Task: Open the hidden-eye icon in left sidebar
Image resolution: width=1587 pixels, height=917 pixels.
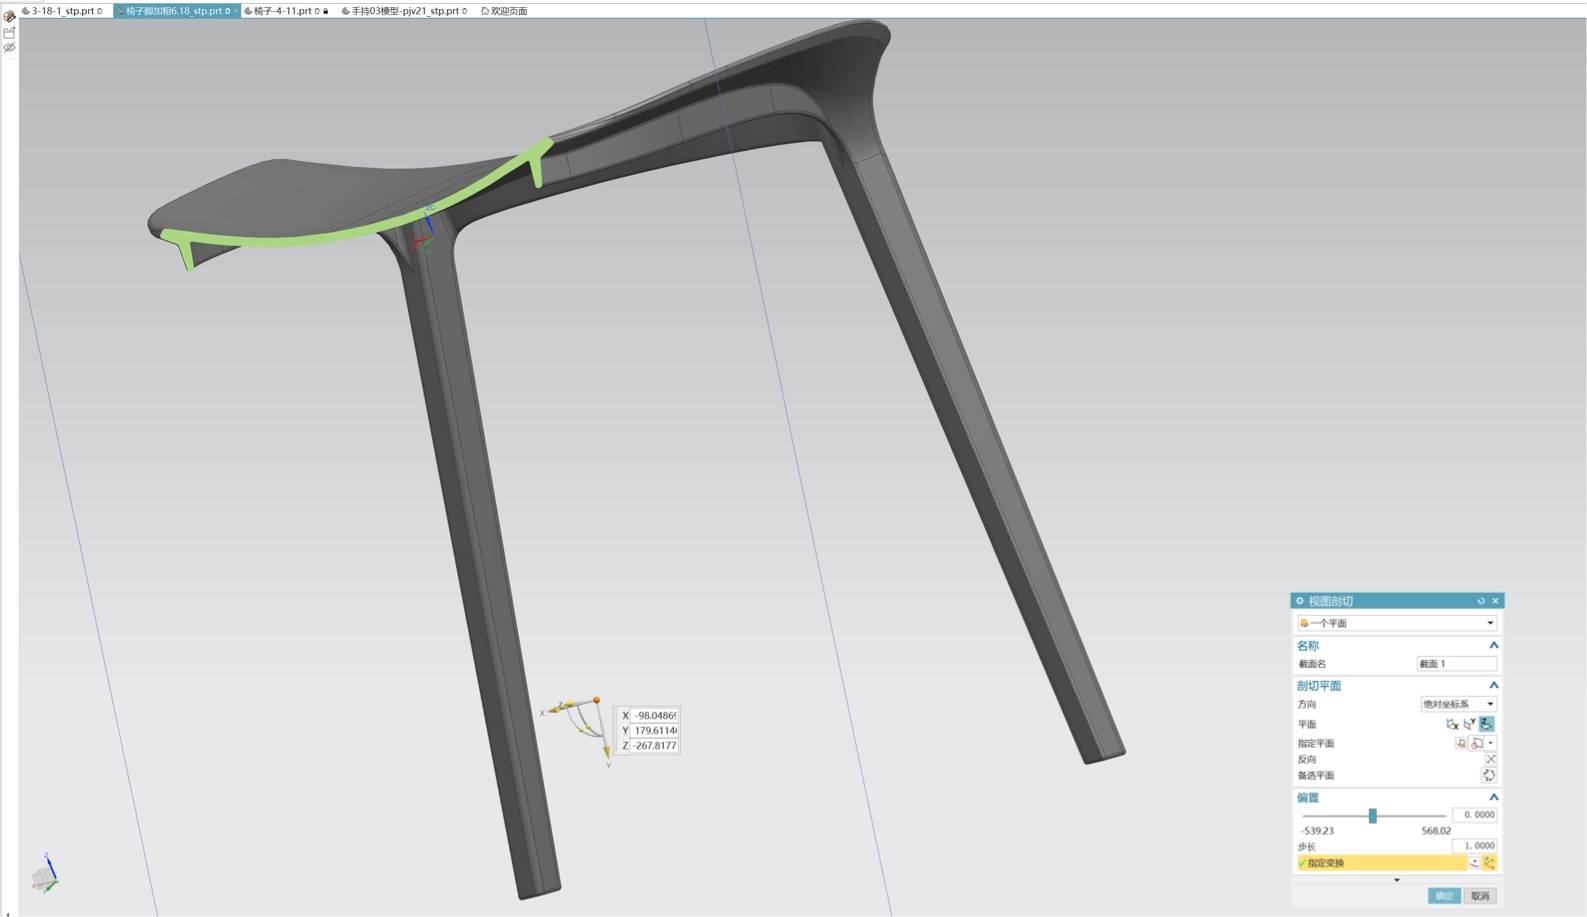Action: [x=9, y=47]
